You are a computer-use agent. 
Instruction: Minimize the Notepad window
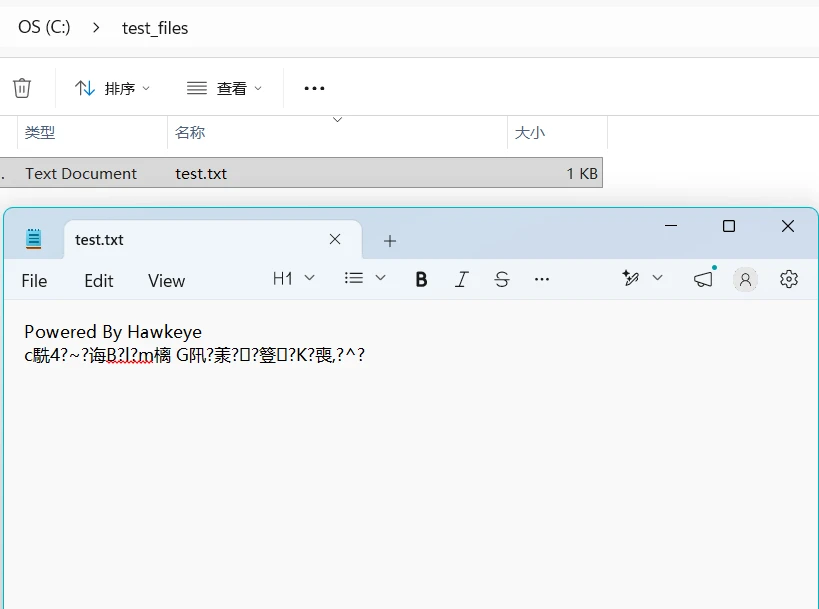pyautogui.click(x=671, y=226)
